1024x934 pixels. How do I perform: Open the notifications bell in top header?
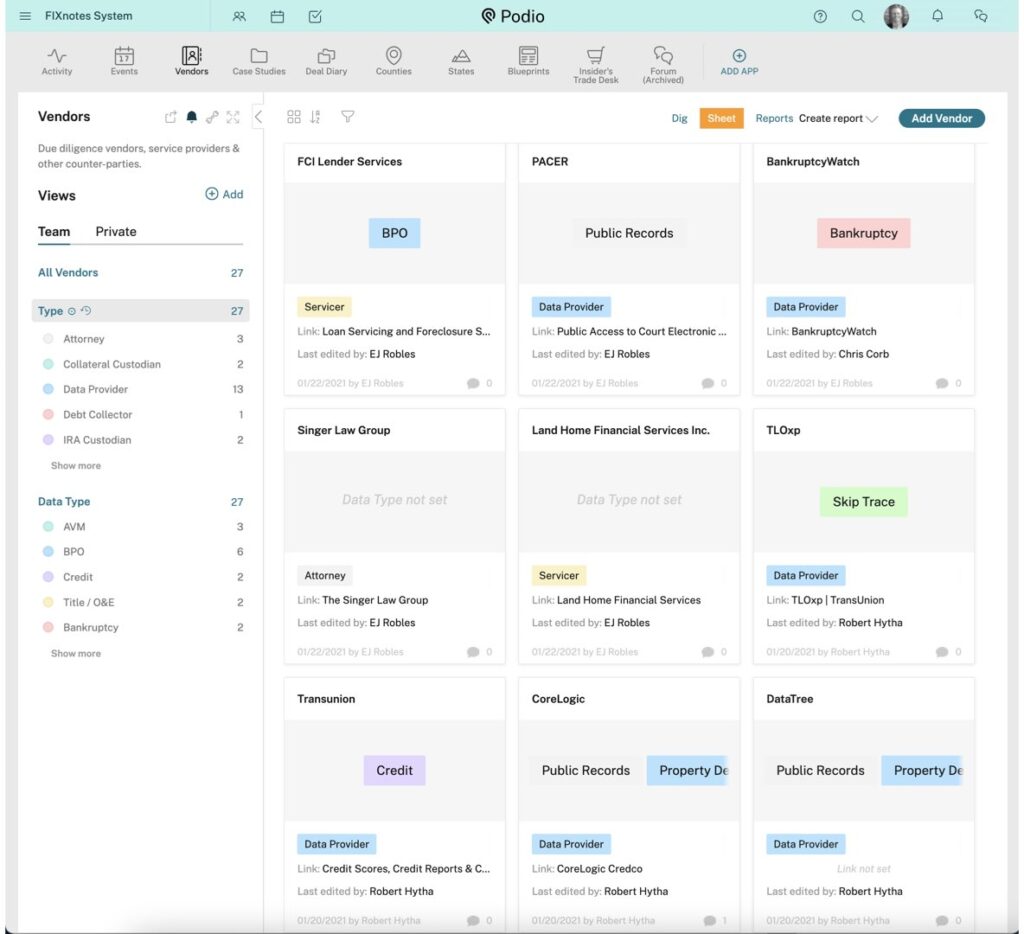pyautogui.click(x=937, y=16)
